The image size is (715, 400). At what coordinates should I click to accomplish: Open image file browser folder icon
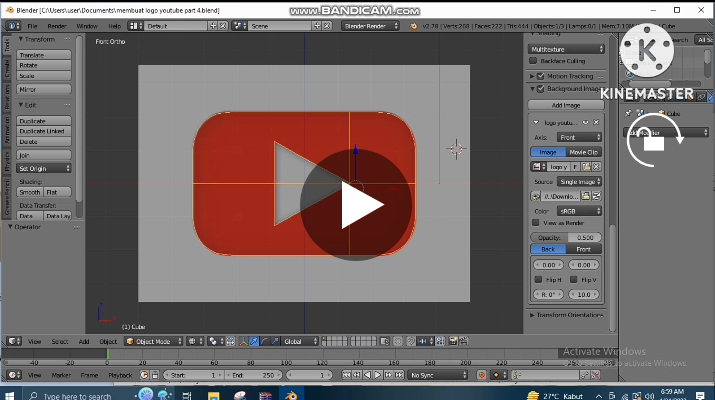pos(586,197)
